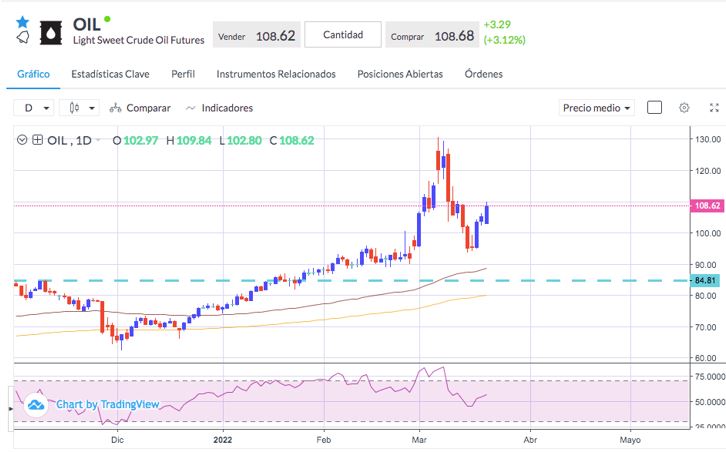Toggle the blue favorite star for OIL
Viewport: 726px width, 452px height.
(x=22, y=22)
